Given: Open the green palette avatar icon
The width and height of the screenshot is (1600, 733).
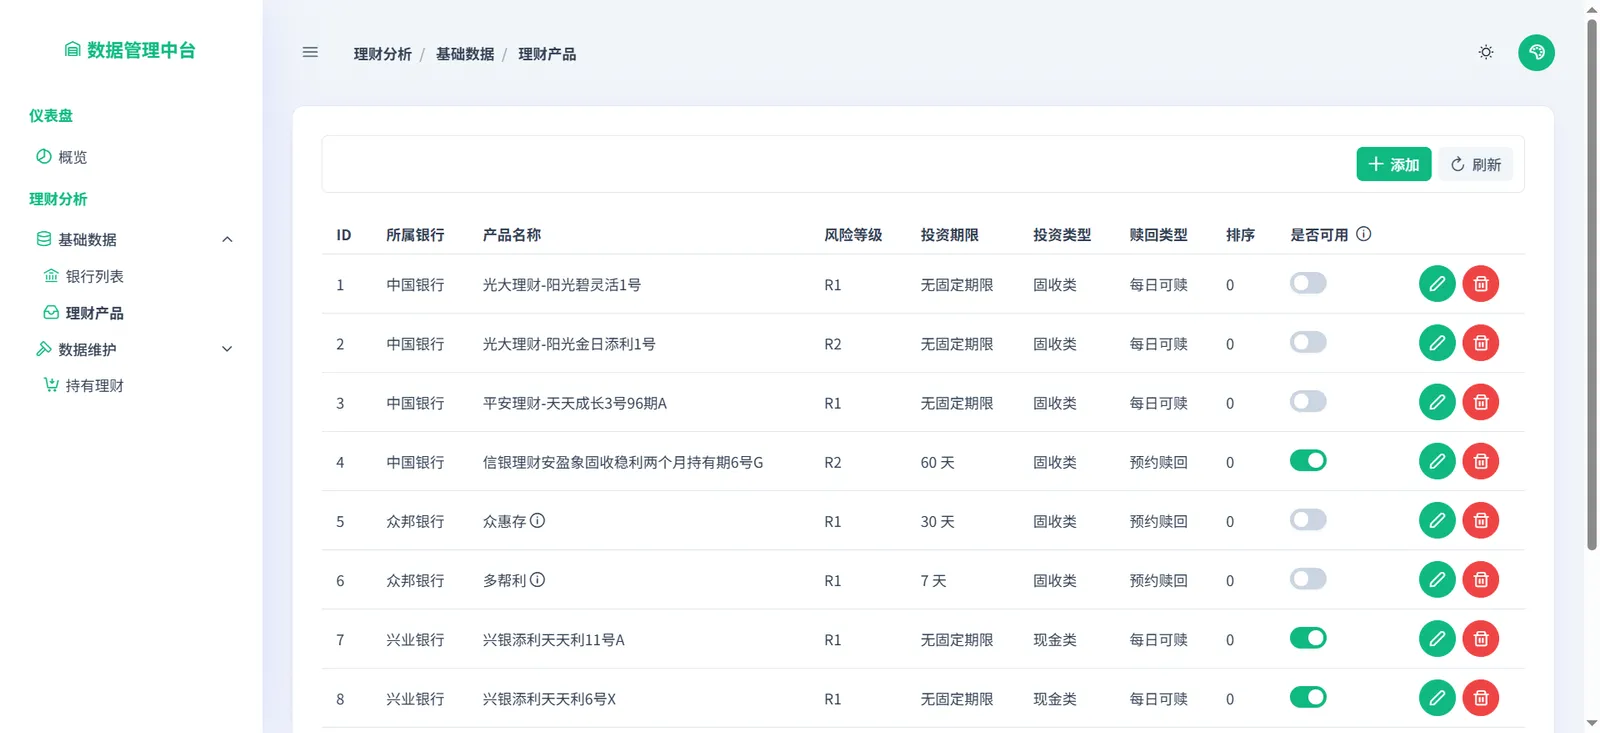Looking at the screenshot, I should [x=1536, y=52].
